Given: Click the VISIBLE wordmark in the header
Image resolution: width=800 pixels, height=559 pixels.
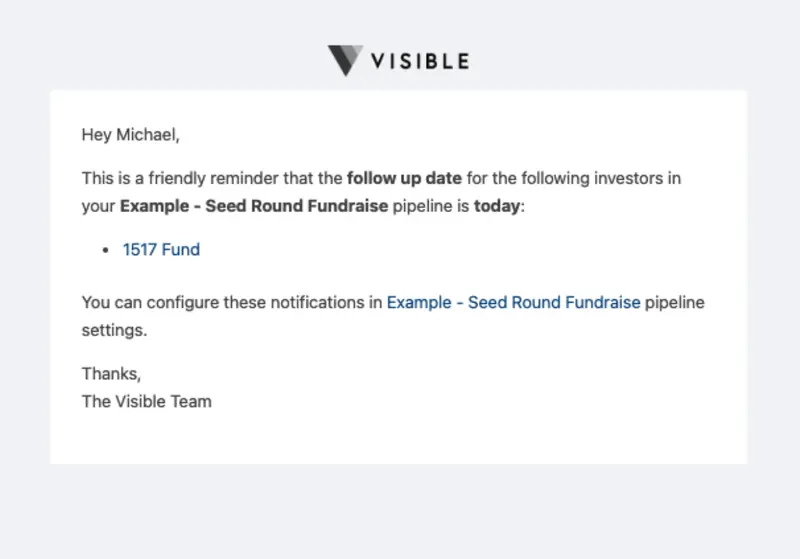Looking at the screenshot, I should coord(420,61).
